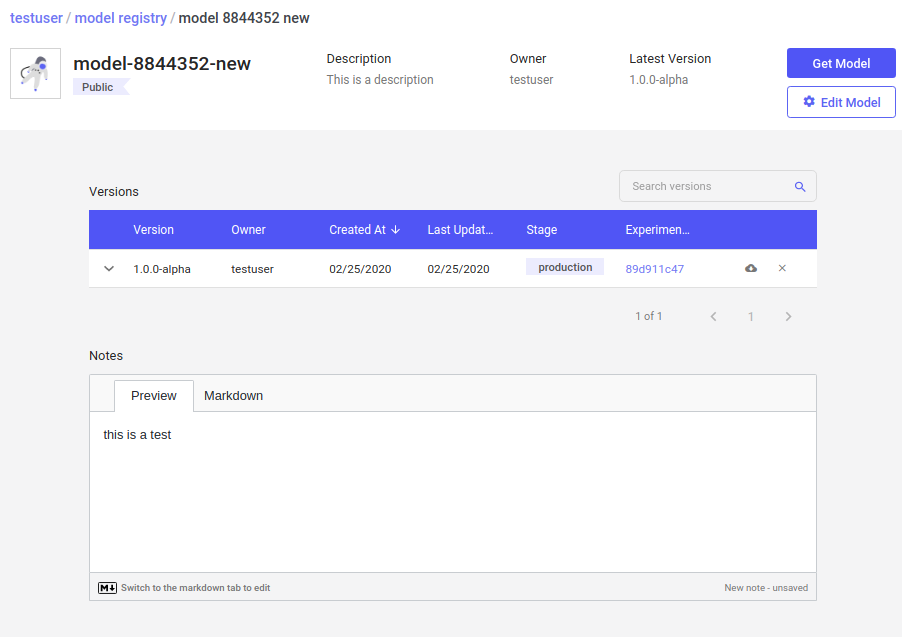Click the model avatar thumbnail image
This screenshot has height=637, width=902.
click(x=35, y=73)
